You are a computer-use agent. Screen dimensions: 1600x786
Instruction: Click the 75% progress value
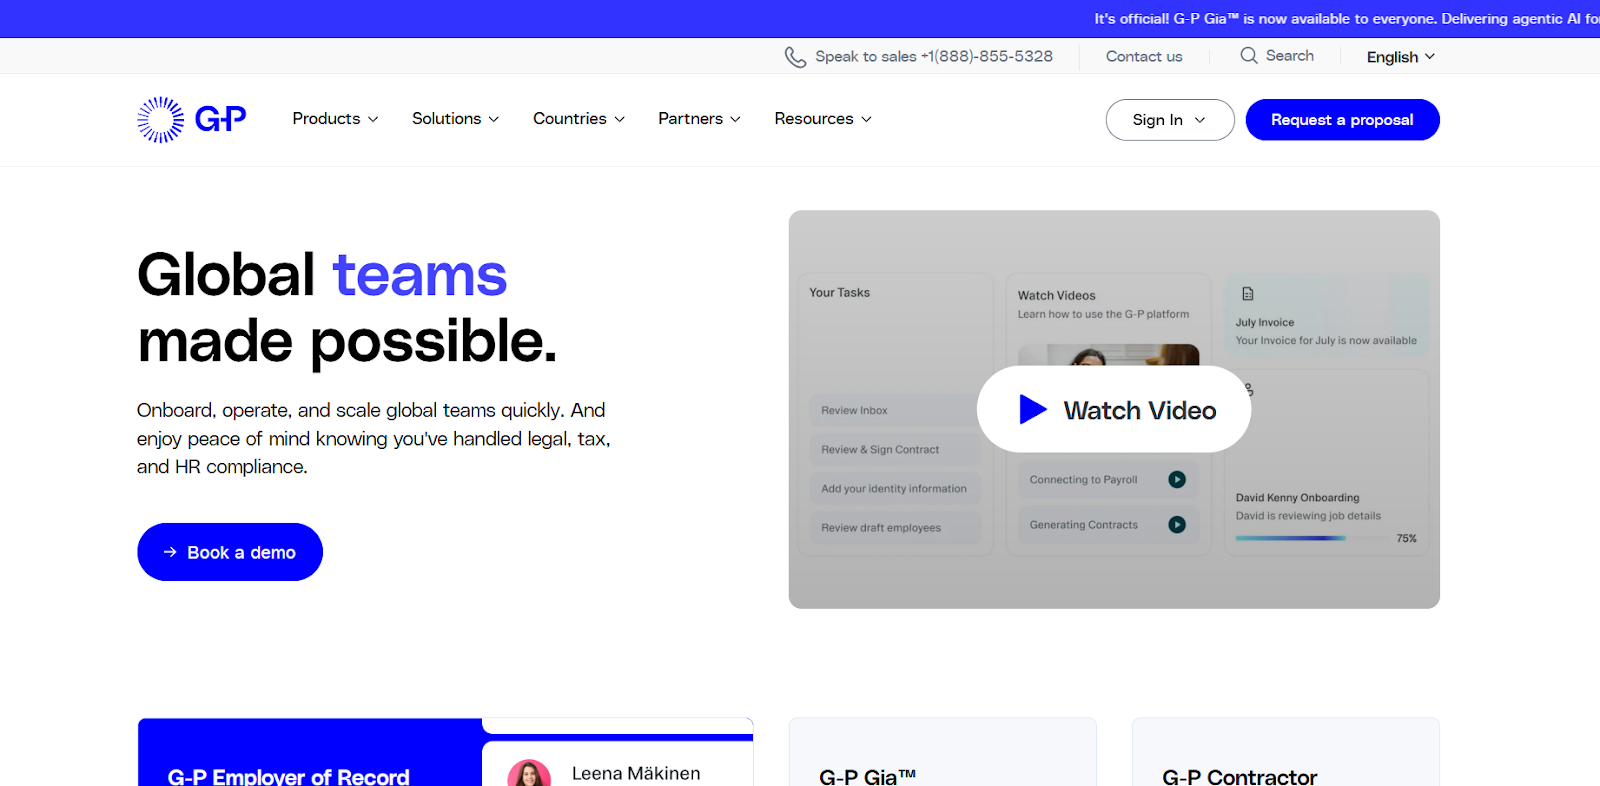coord(1406,538)
